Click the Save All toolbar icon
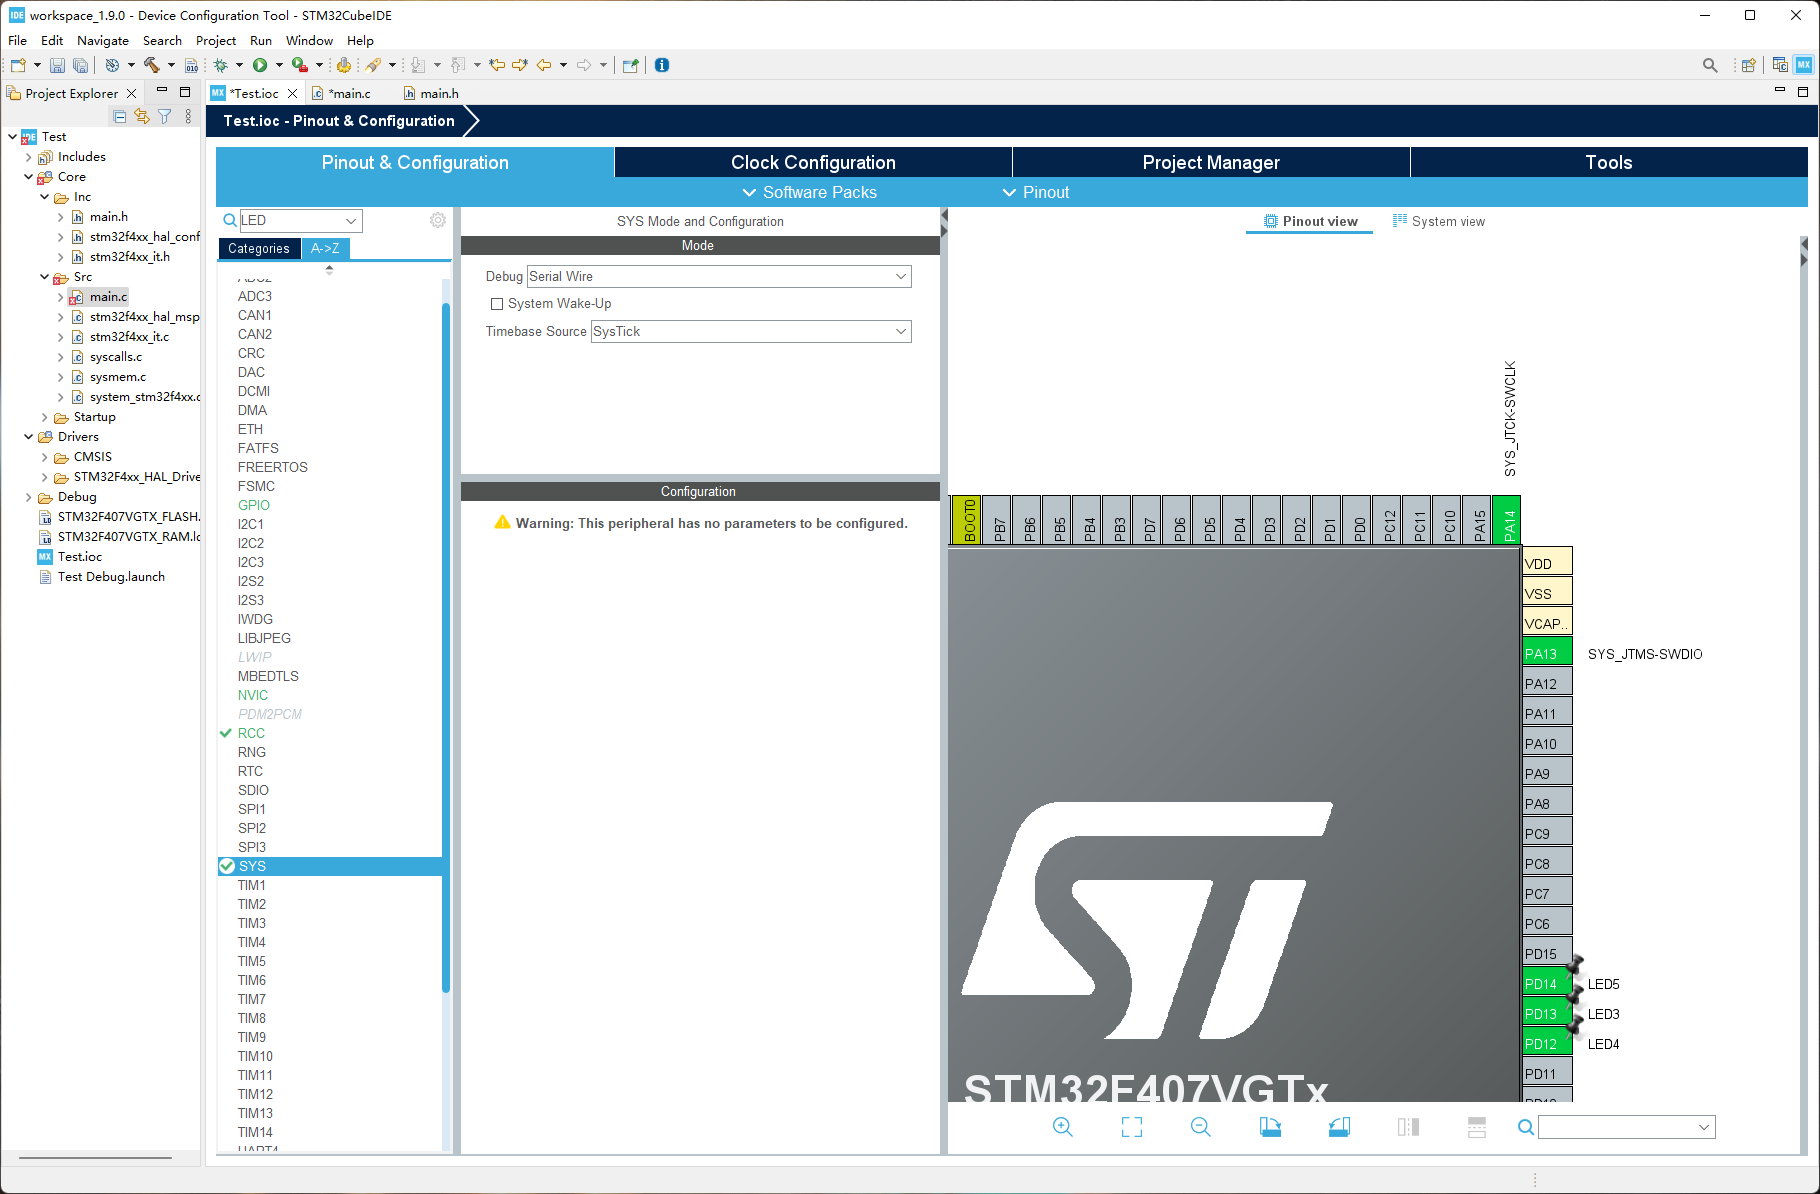The image size is (1820, 1194). coord(80,65)
